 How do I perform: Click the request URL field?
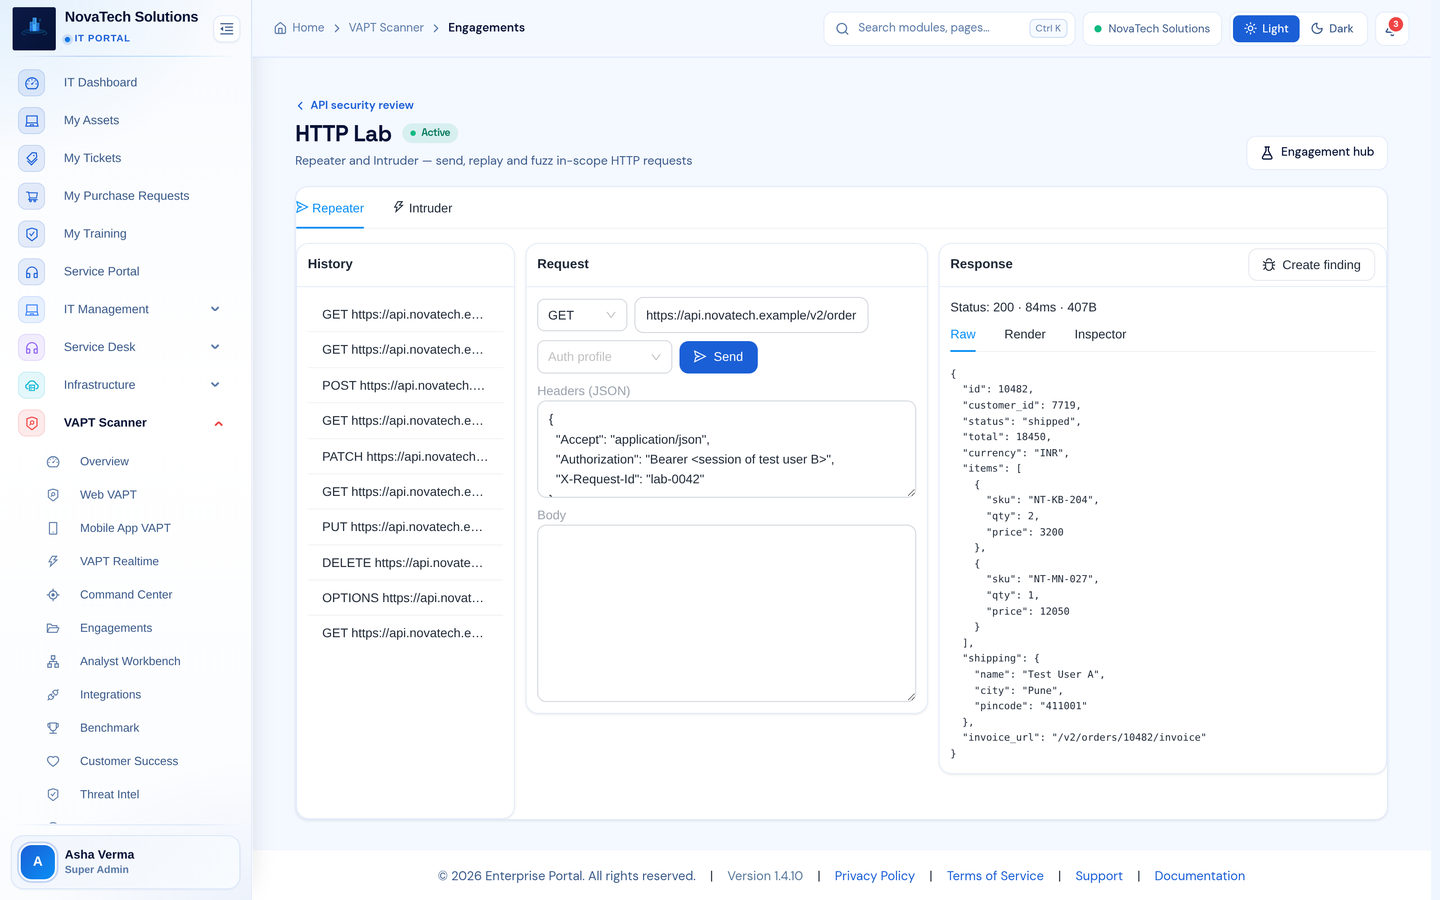point(751,315)
